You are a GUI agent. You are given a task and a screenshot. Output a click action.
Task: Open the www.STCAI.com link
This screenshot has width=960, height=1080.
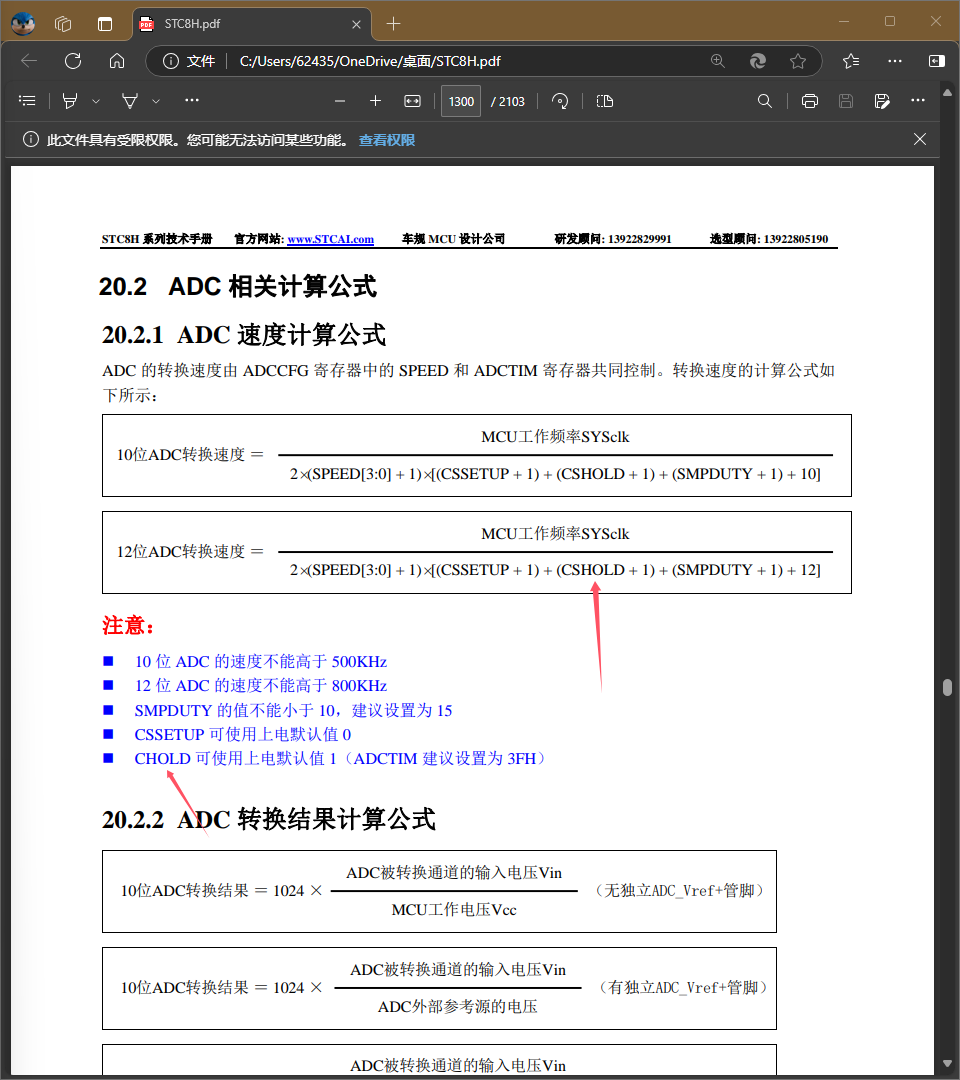(x=331, y=239)
